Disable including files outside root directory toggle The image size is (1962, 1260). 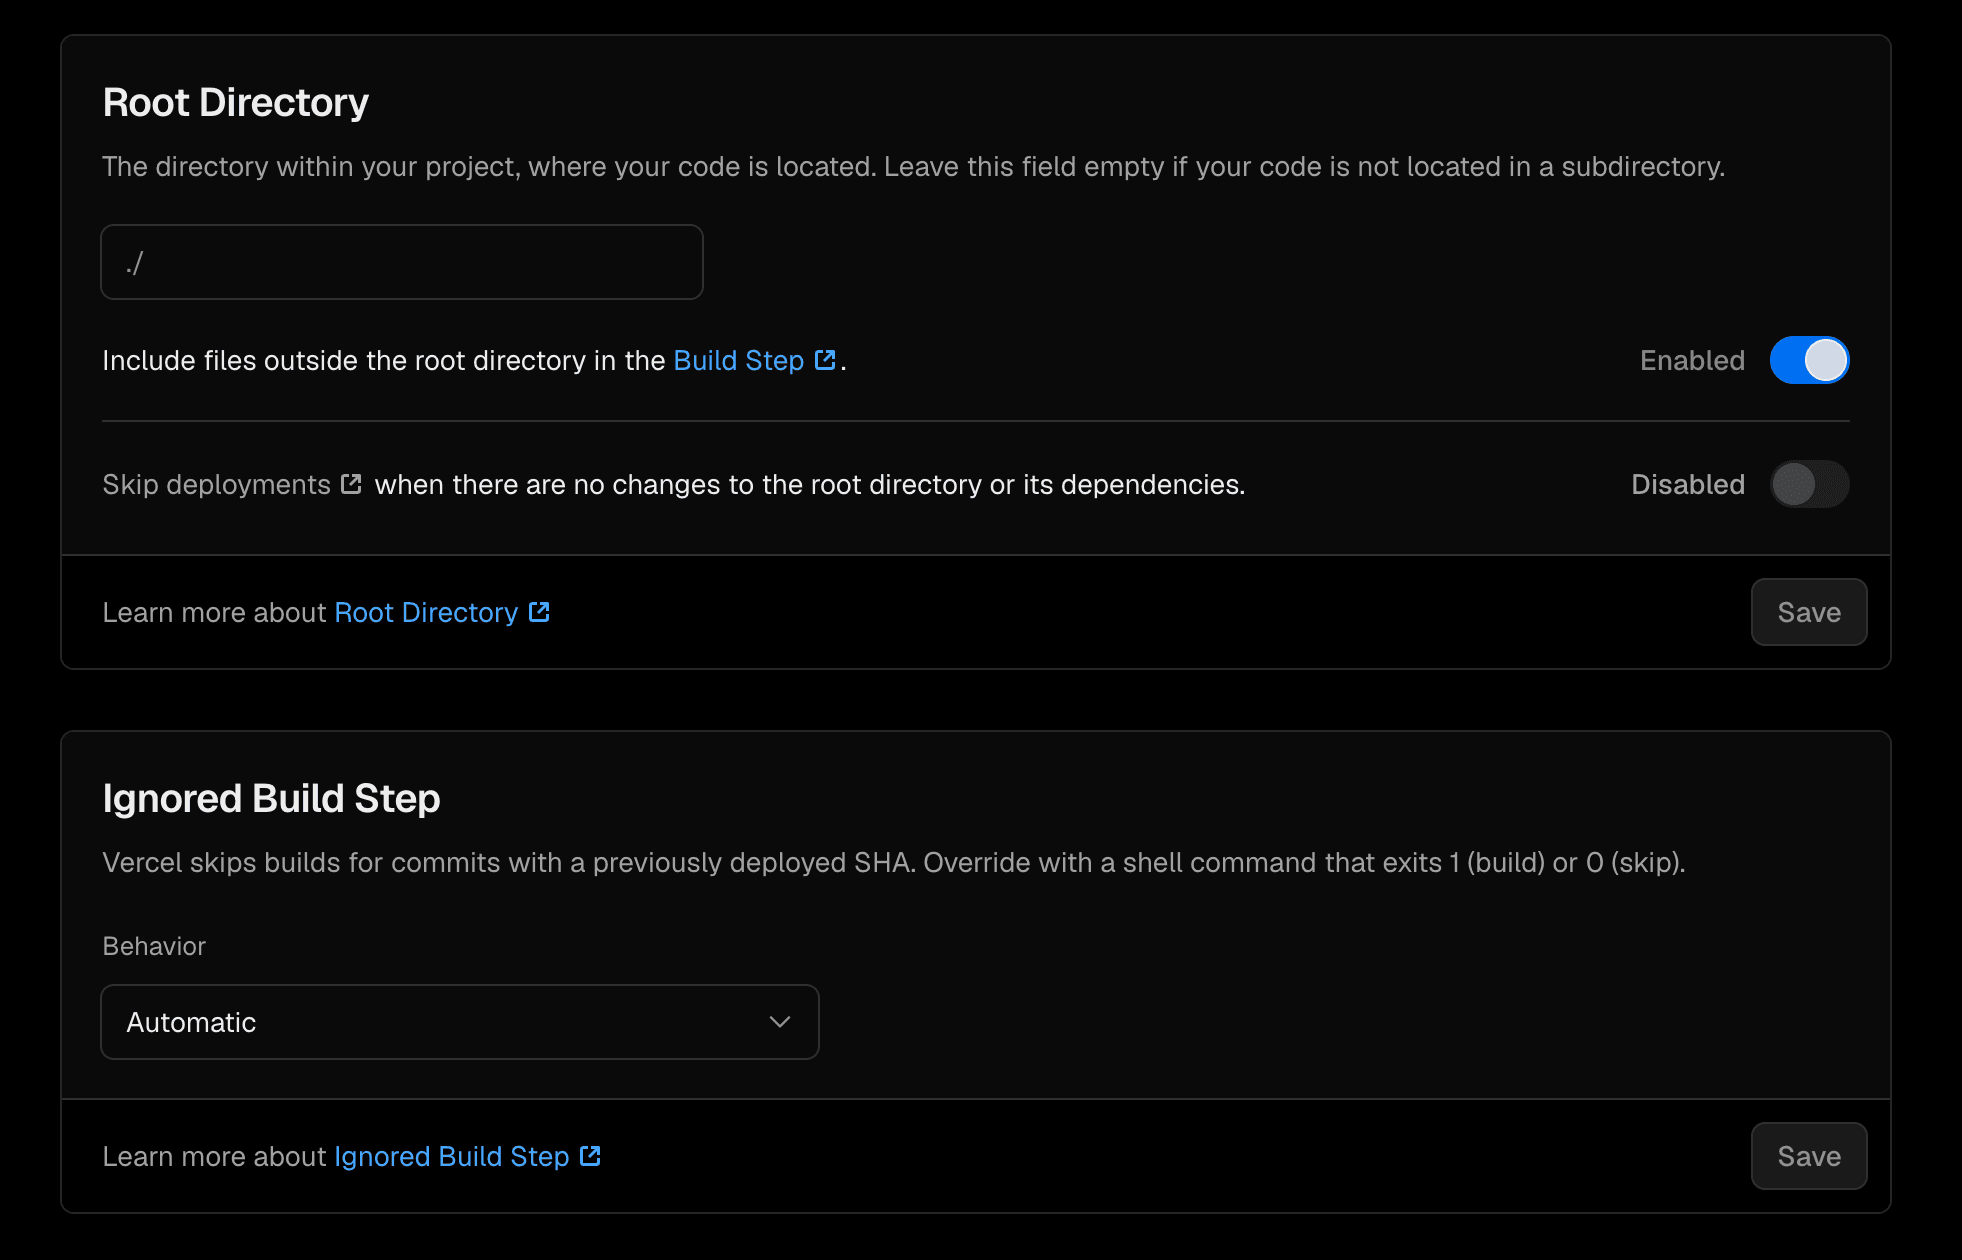coord(1809,360)
